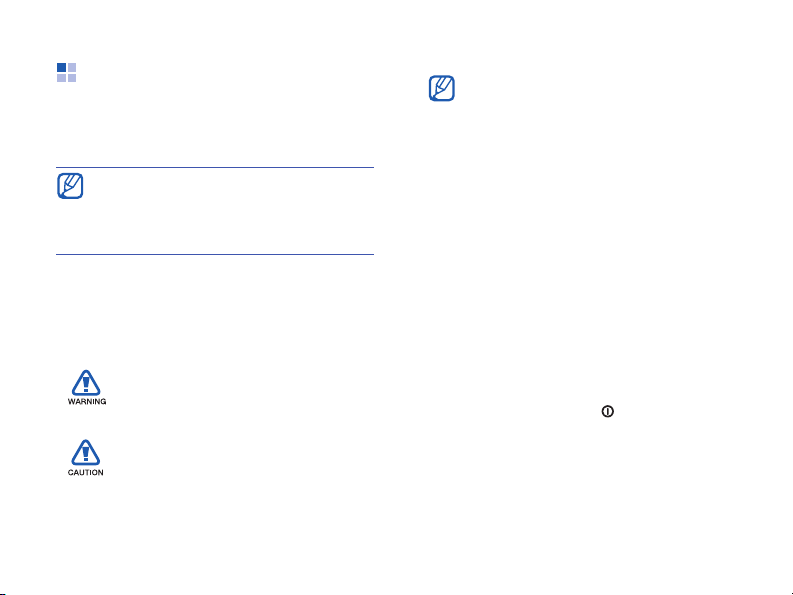Click the exclamation mark inside the WARNING triangle

pyautogui.click(x=86, y=384)
